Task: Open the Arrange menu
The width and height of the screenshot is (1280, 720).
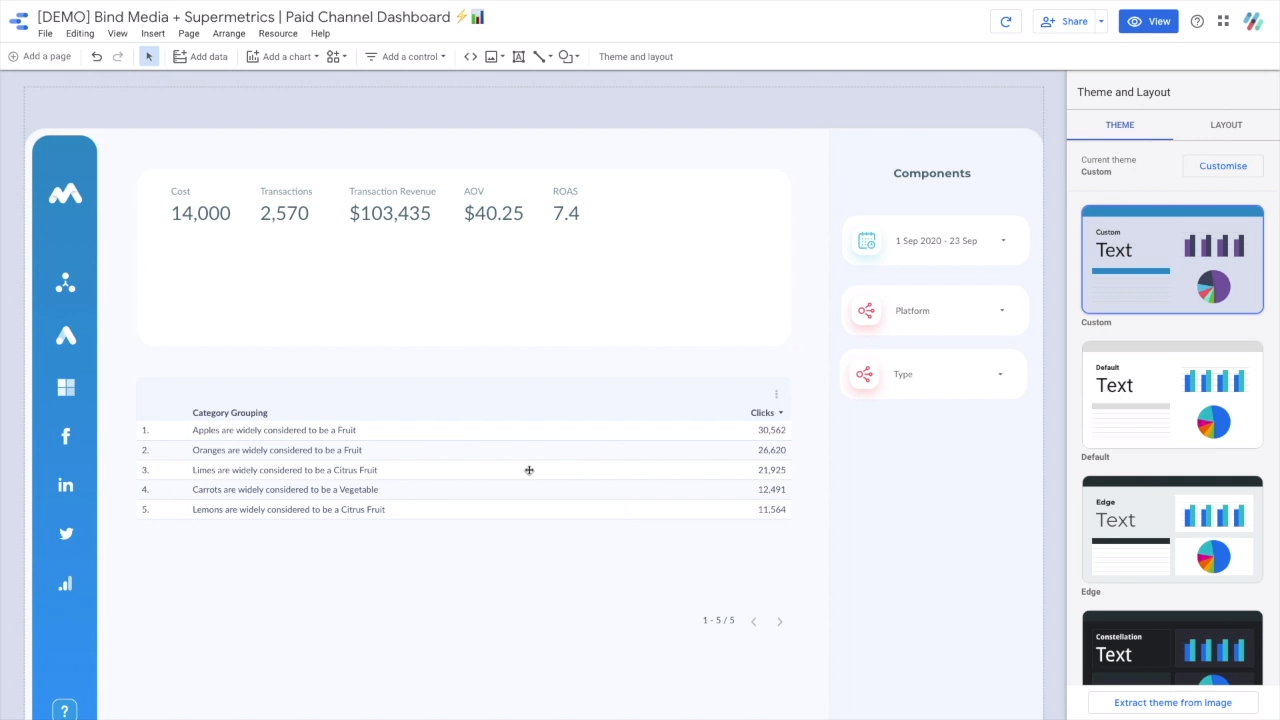Action: click(228, 34)
